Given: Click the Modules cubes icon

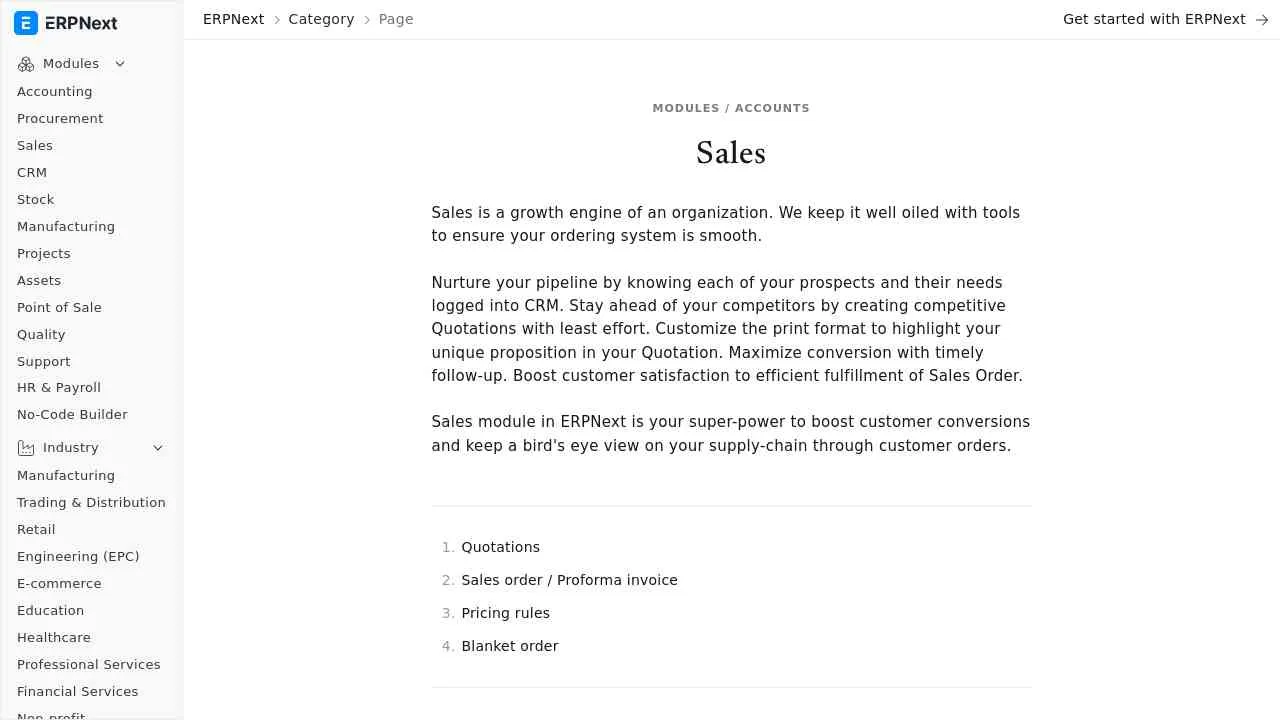Looking at the screenshot, I should click(x=26, y=64).
